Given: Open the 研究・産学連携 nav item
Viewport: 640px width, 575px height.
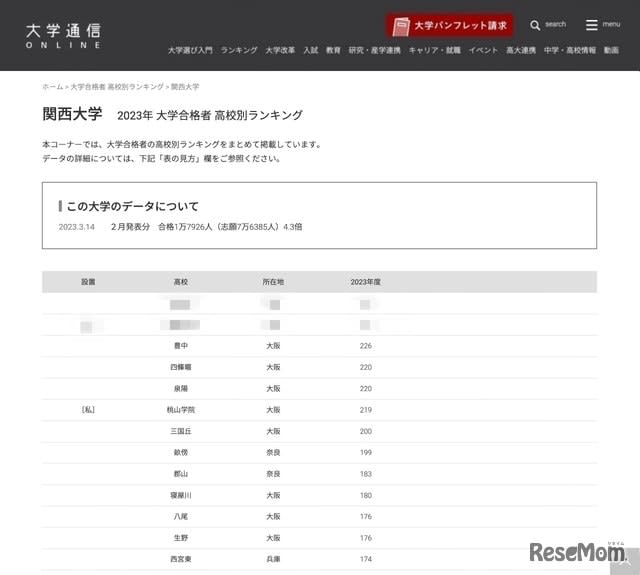Looking at the screenshot, I should point(375,50).
